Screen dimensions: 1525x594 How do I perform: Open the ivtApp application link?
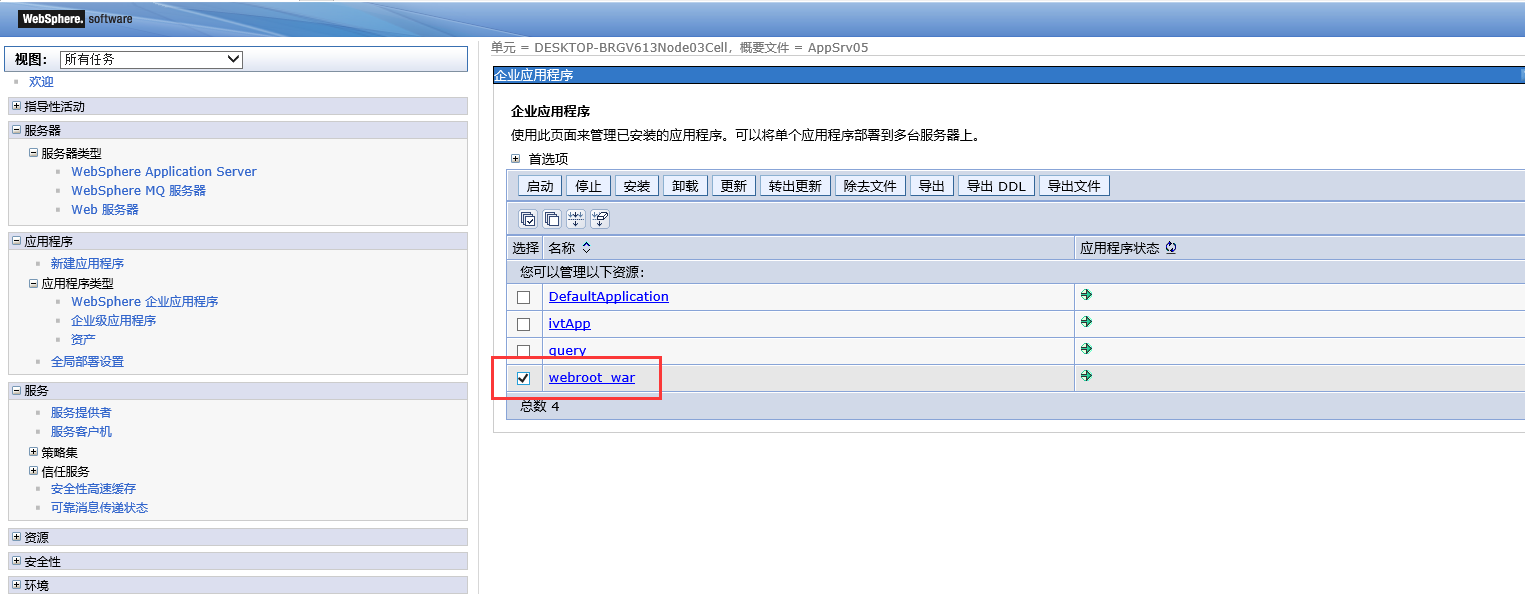[x=570, y=324]
